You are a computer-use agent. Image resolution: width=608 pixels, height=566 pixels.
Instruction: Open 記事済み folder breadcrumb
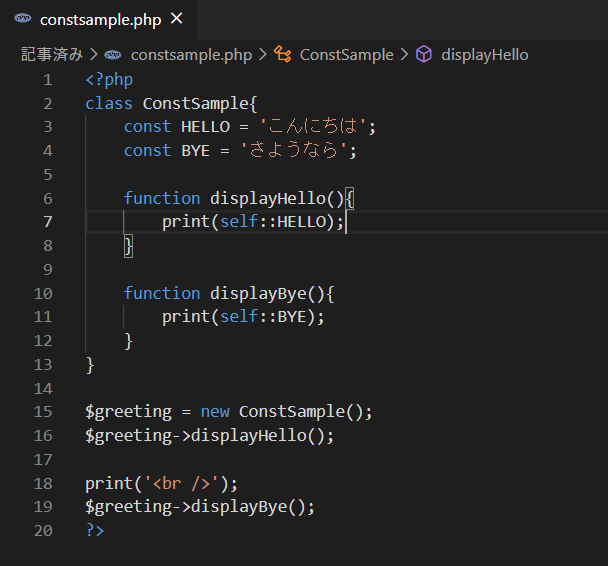point(52,55)
